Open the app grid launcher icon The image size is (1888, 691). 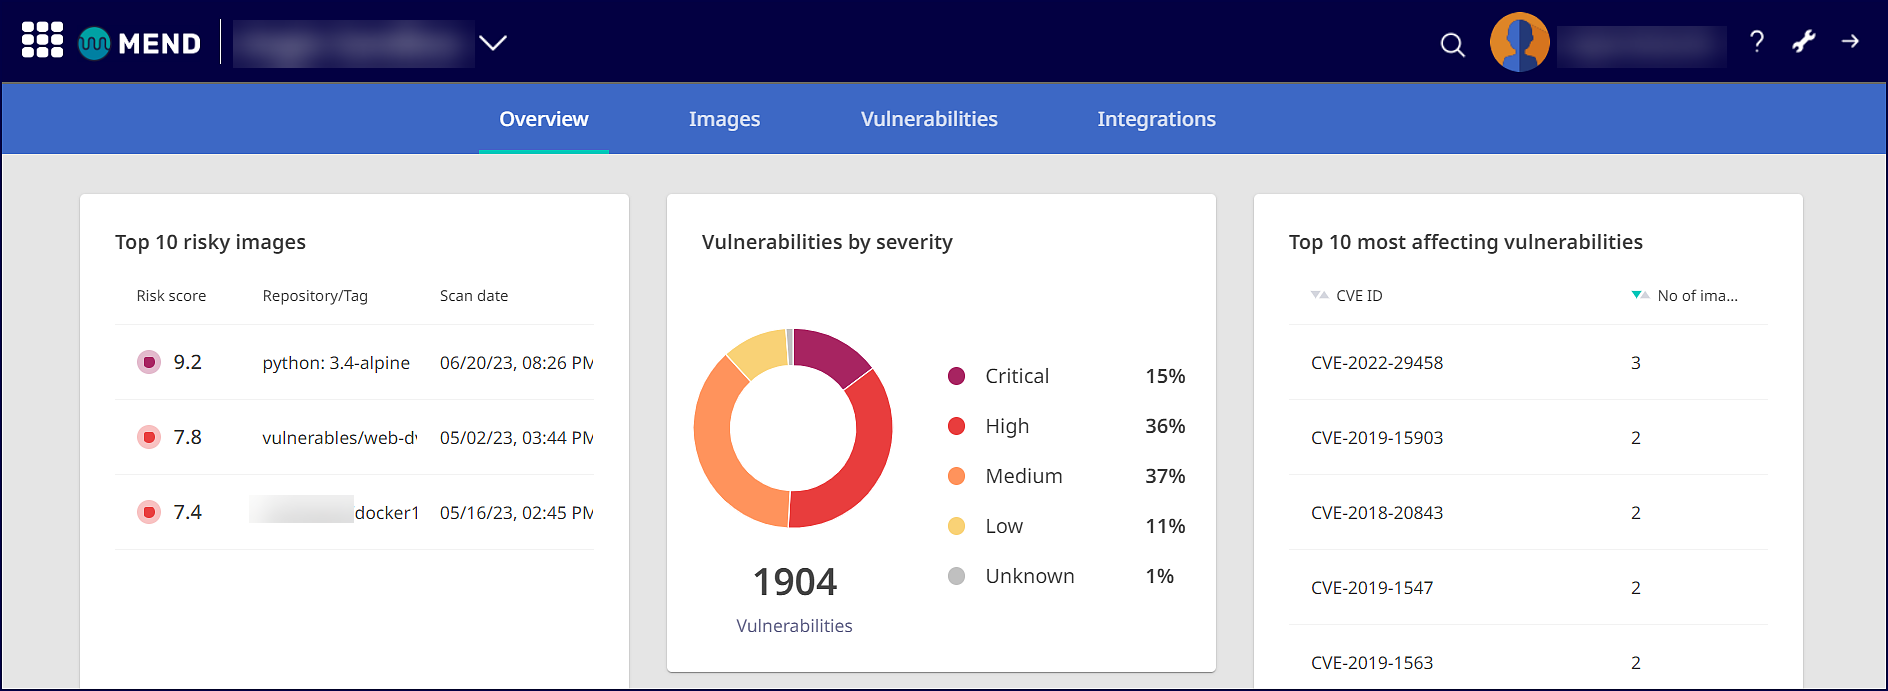tap(42, 41)
